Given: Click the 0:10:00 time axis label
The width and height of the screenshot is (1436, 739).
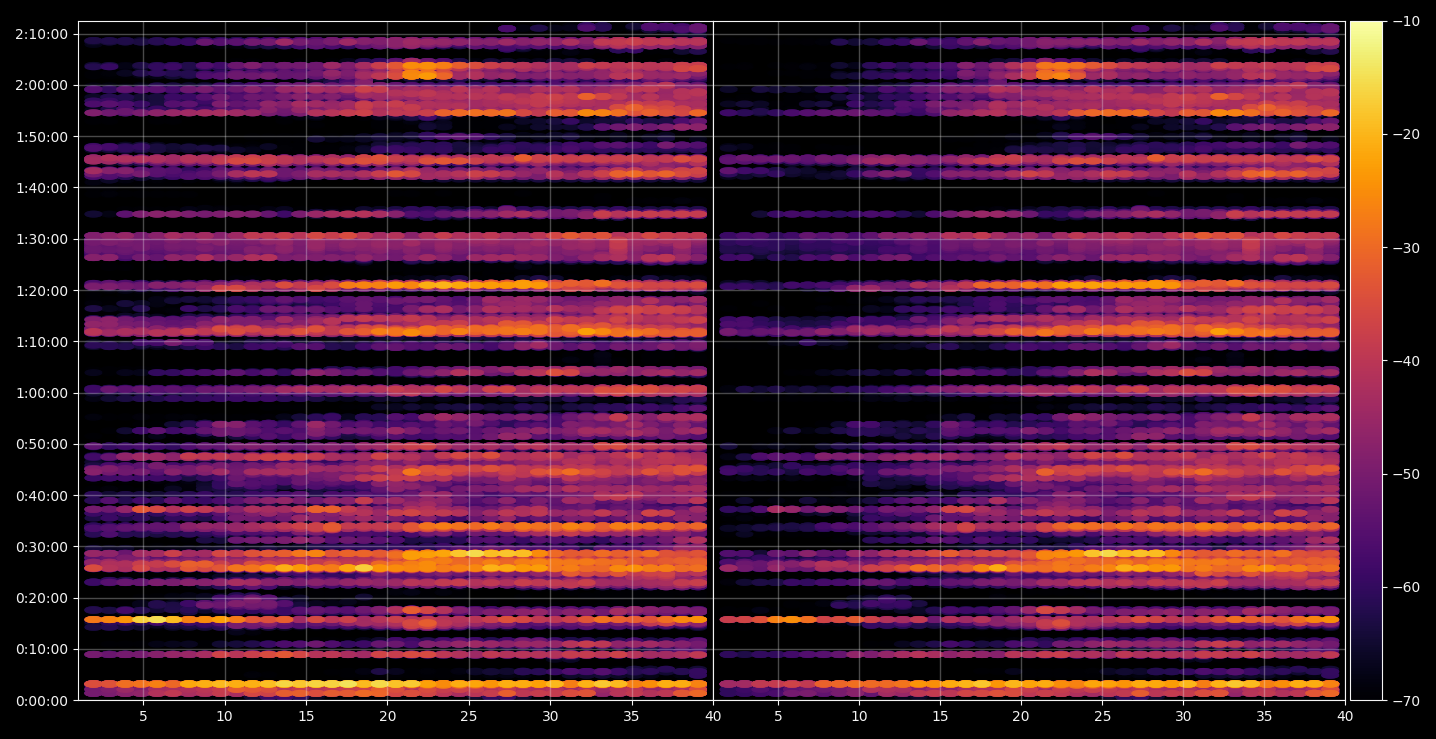Looking at the screenshot, I should (41, 649).
